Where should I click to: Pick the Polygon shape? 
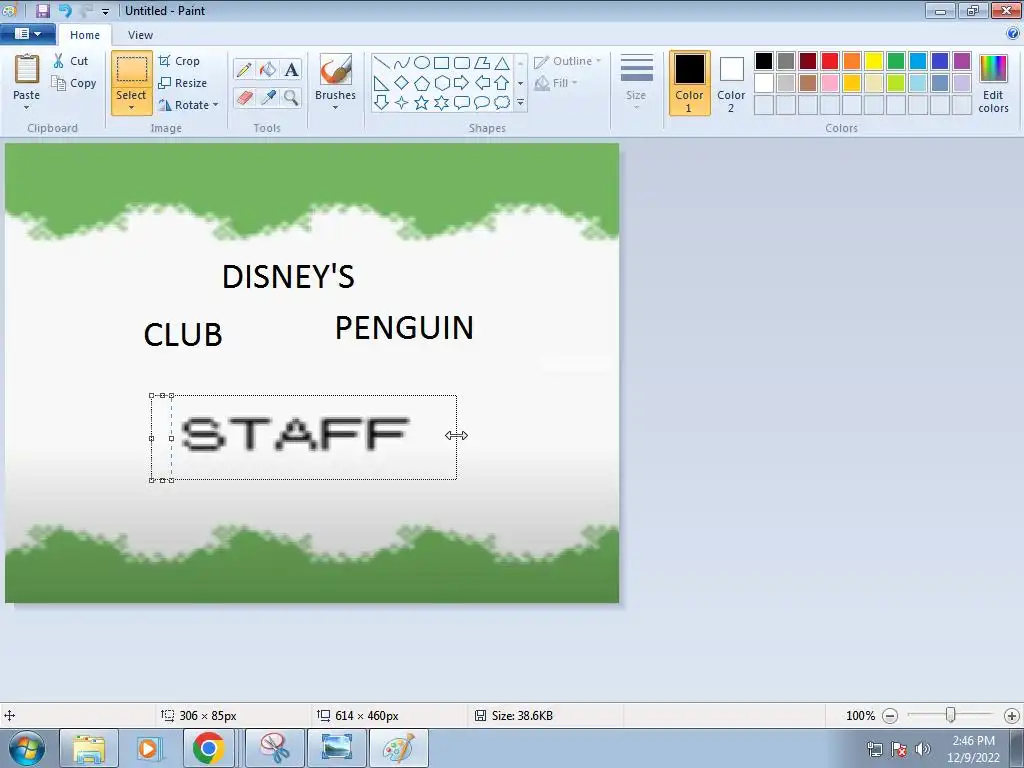(482, 63)
